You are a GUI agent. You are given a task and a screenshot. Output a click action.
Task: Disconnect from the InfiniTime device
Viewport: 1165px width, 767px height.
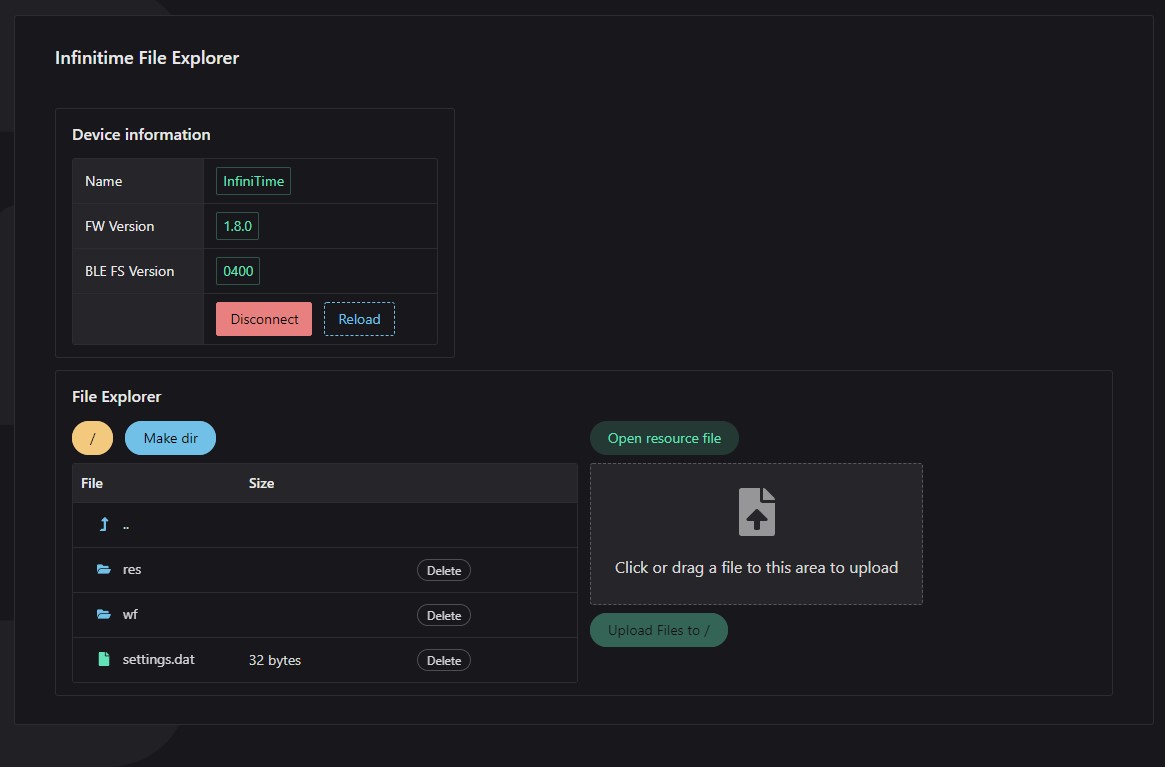(264, 319)
